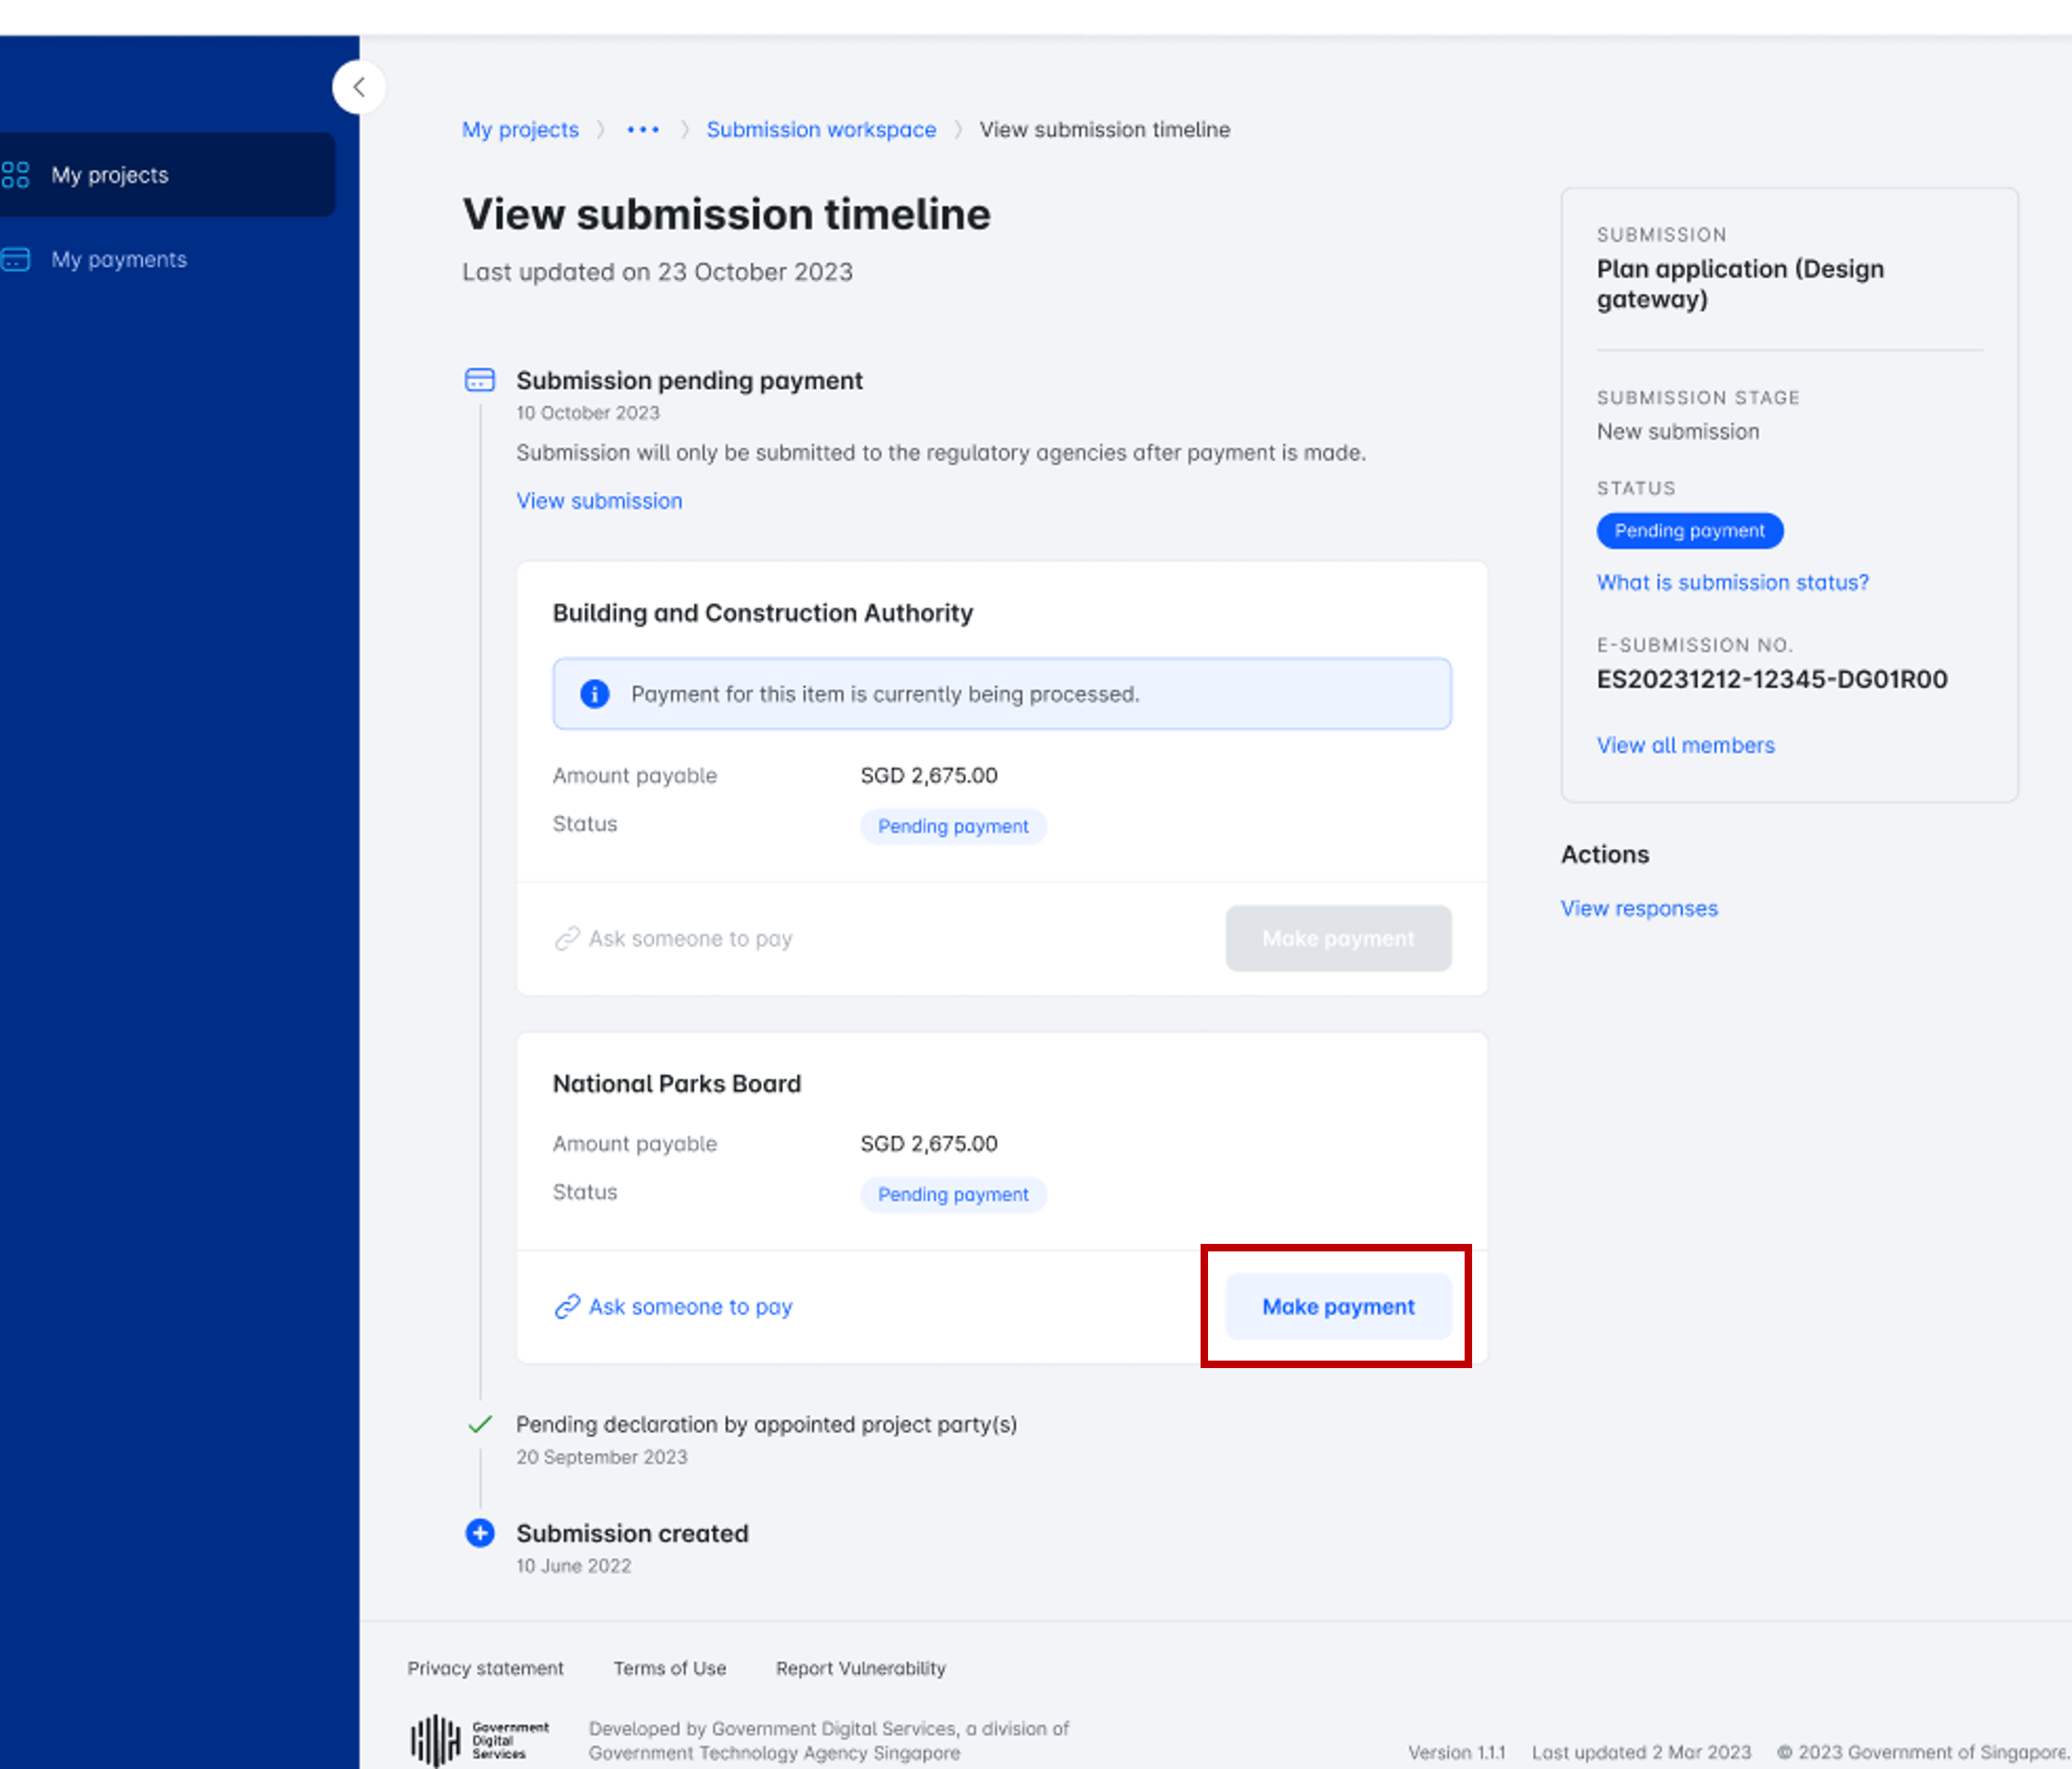This screenshot has width=2072, height=1769.
Task: Click the National Parks Board link chain icon
Action: [x=567, y=1307]
